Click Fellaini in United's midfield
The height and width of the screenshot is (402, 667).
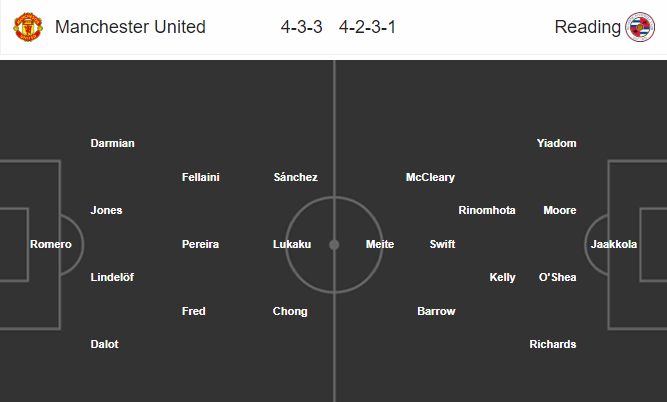201,177
